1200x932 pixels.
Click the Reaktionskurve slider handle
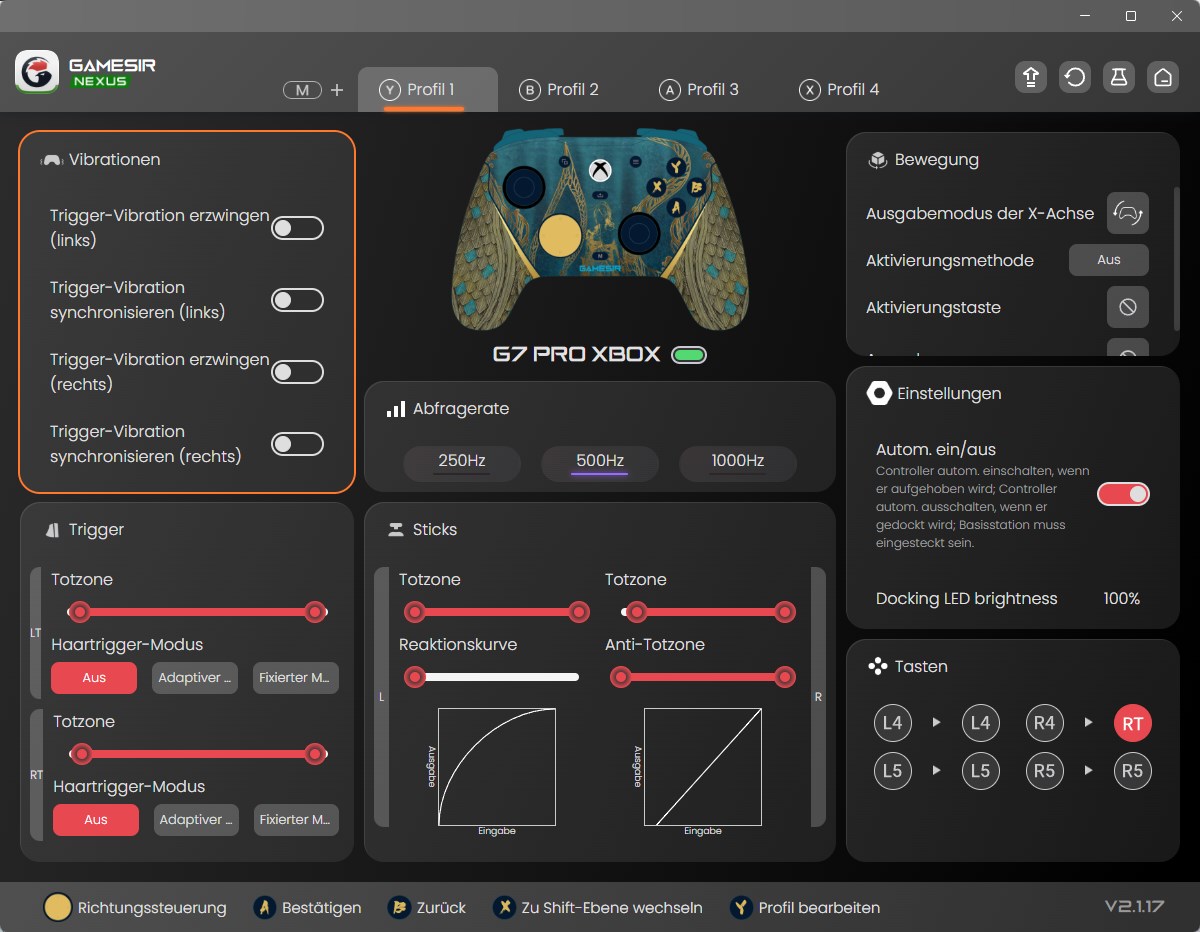(413, 678)
